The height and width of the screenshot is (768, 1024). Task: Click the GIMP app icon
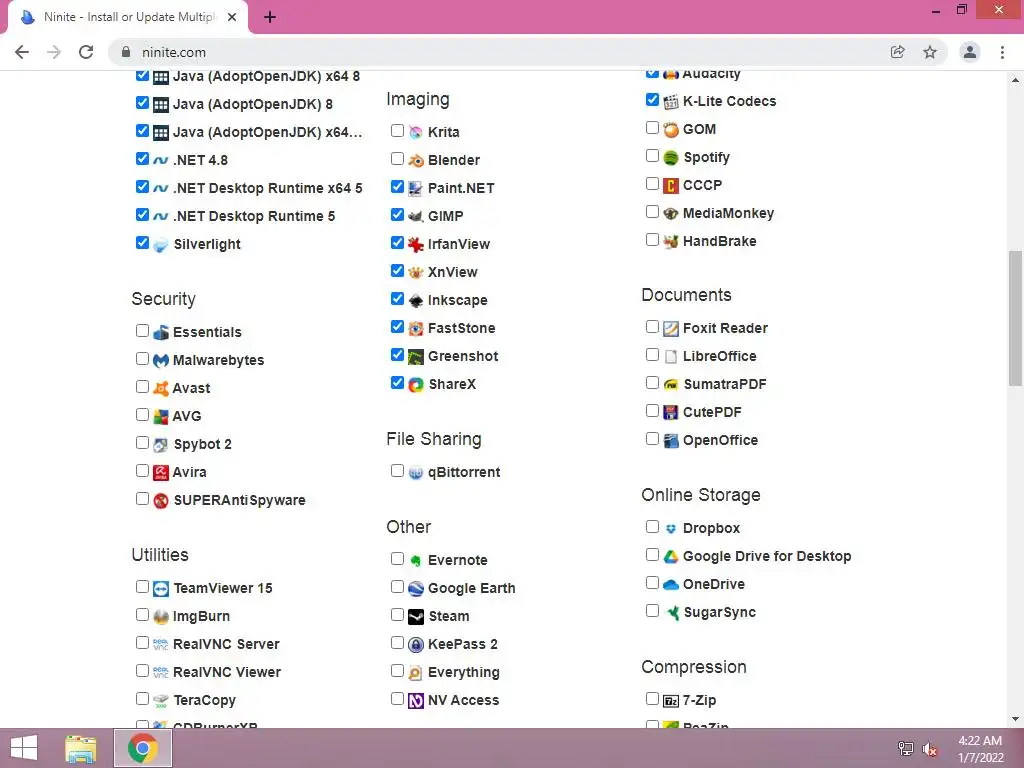(415, 216)
